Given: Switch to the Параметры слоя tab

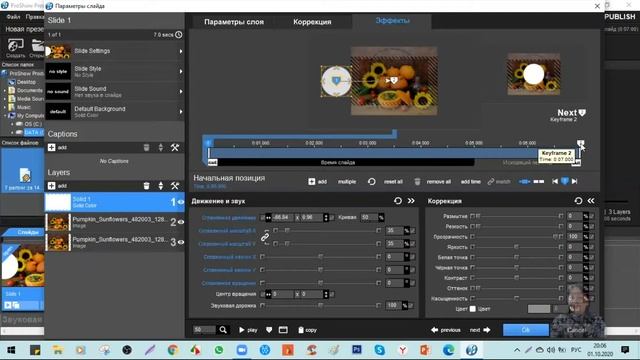Looking at the screenshot, I should (x=234, y=22).
